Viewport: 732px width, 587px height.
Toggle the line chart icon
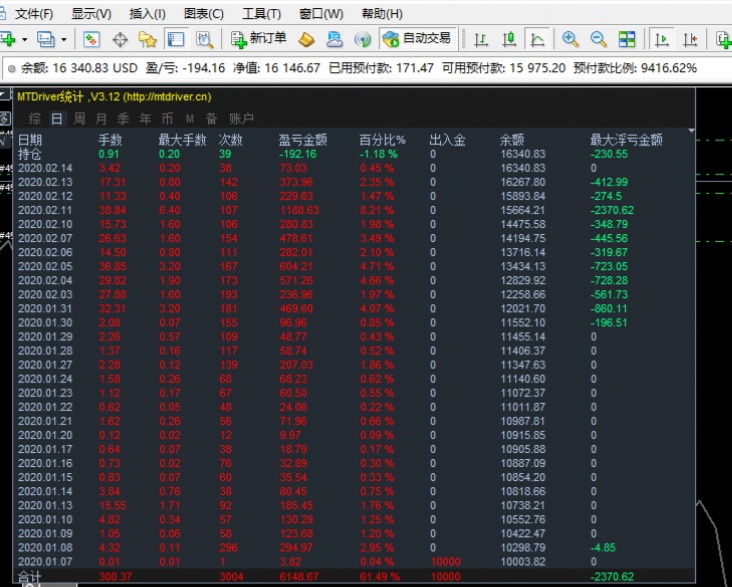pos(537,39)
